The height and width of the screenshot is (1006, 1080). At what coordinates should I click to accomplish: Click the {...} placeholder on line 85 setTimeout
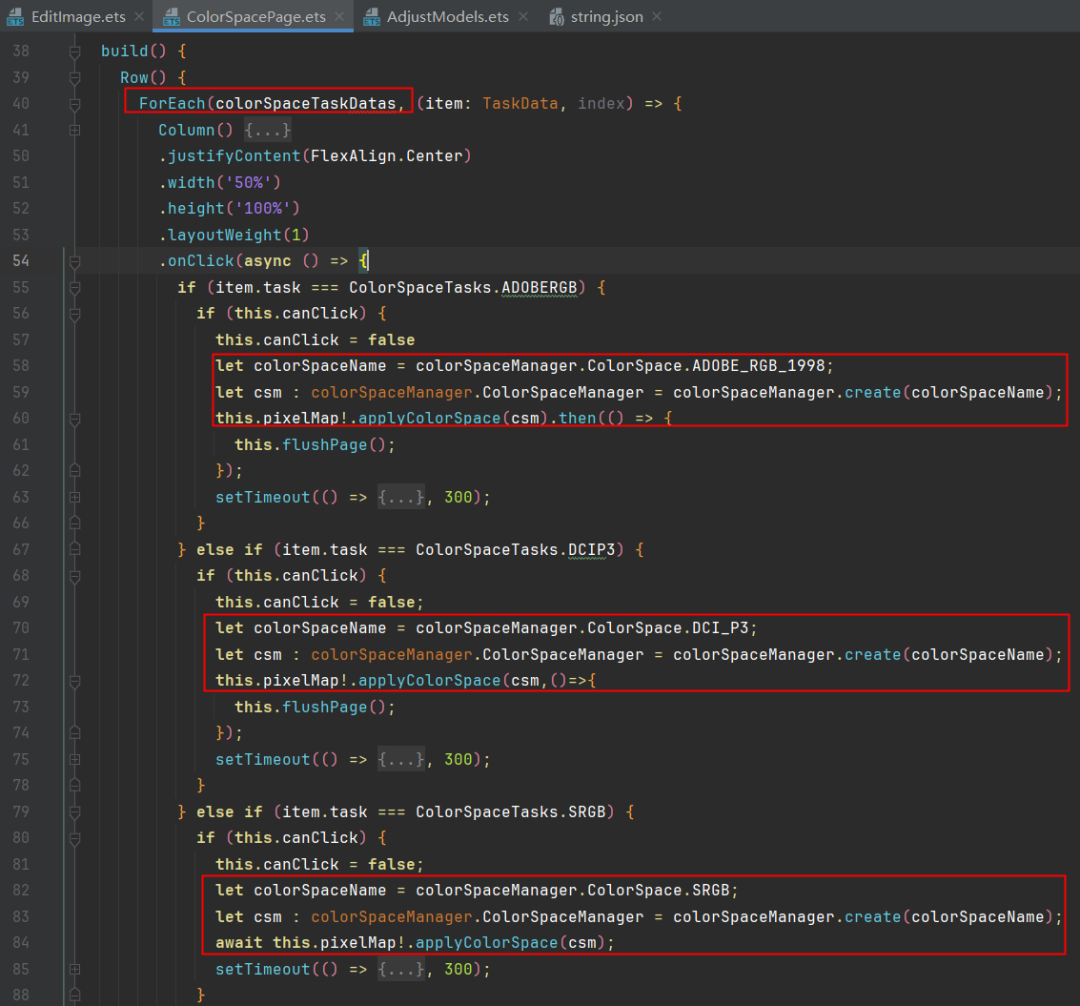click(x=401, y=969)
